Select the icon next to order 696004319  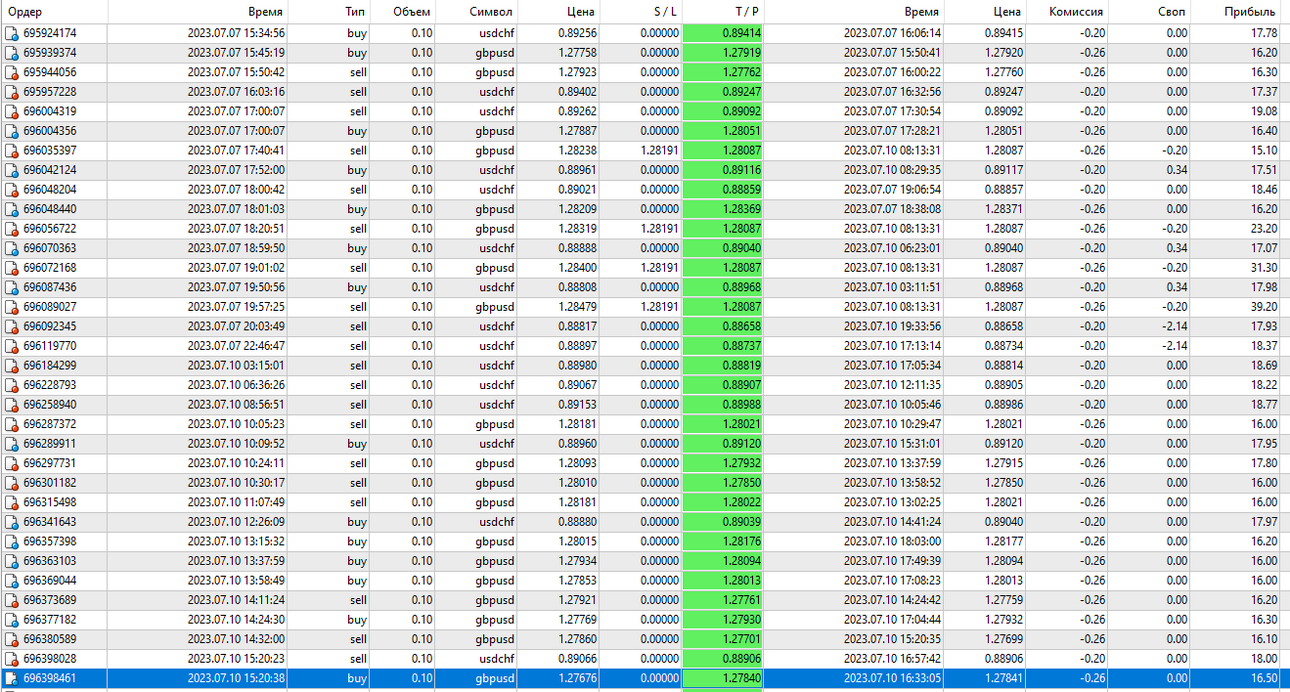tap(12, 111)
